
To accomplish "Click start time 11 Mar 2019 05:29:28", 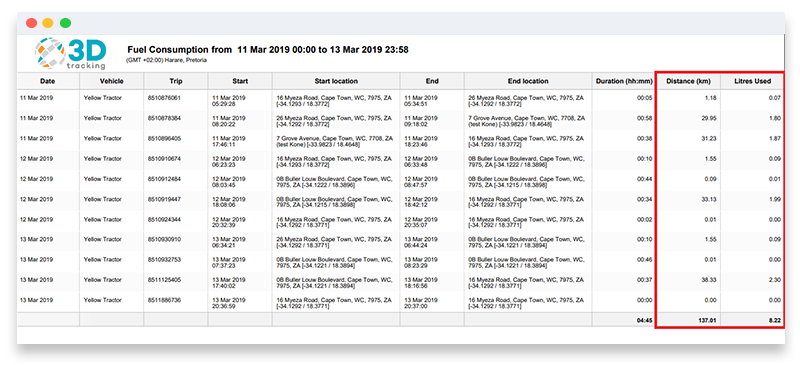I will pyautogui.click(x=229, y=101).
